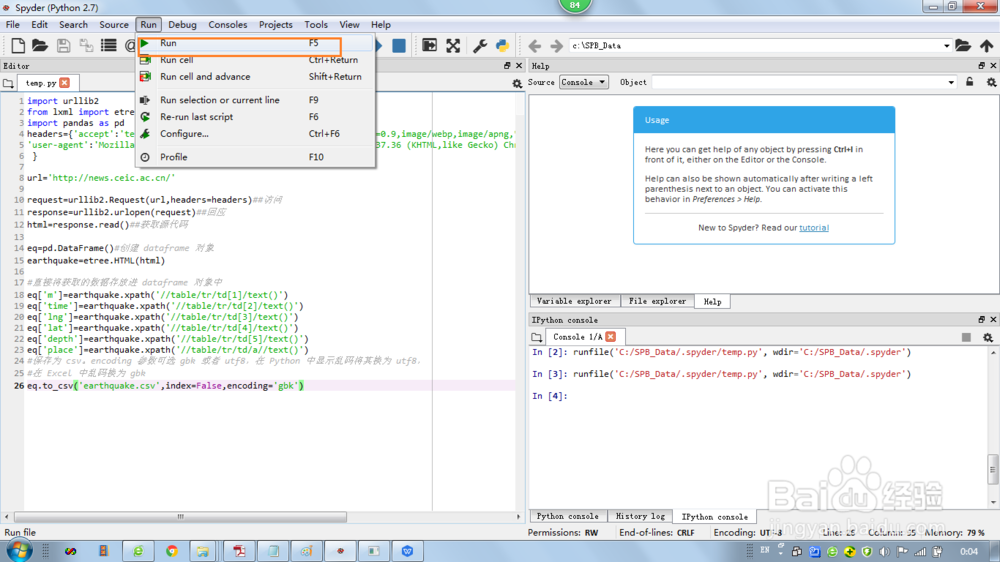Open Chrome from the Windows taskbar
The height and width of the screenshot is (562, 1000).
point(172,551)
